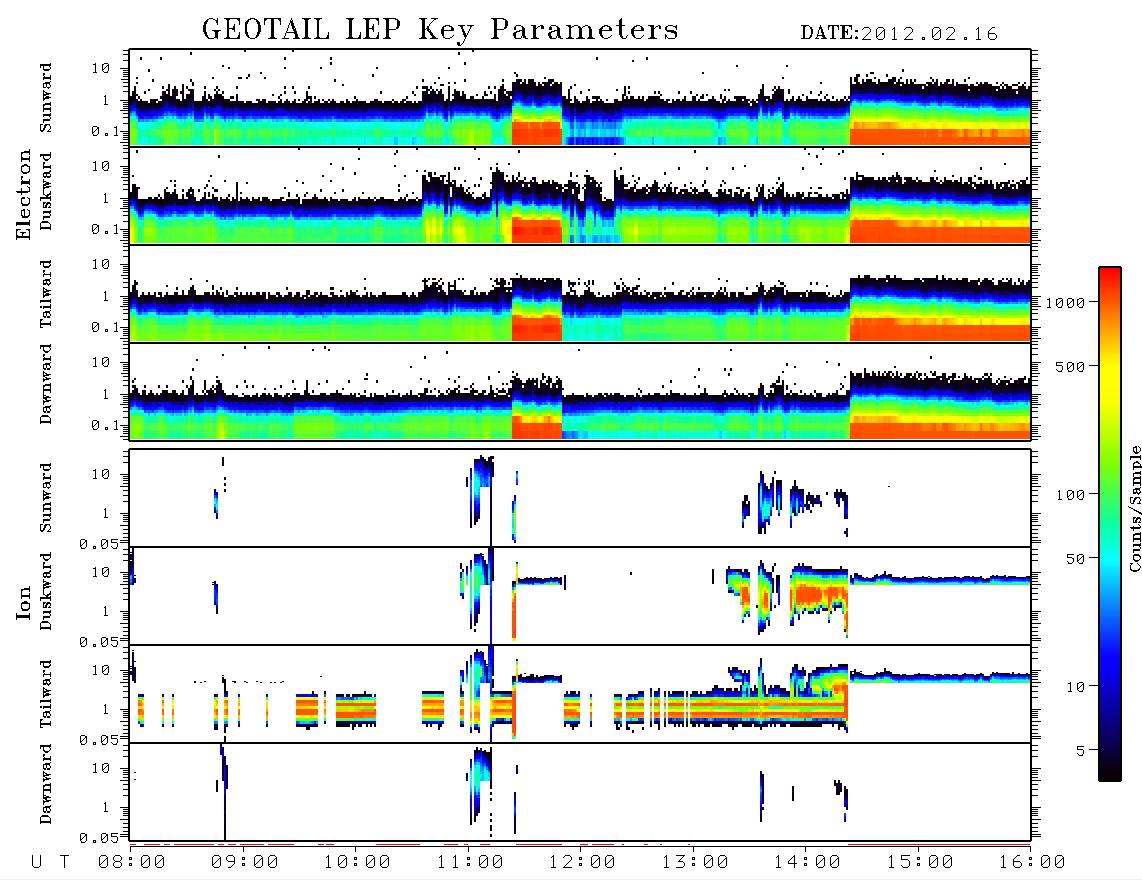Click the 0.05 tick of Ion Dawnward axis
Image resolution: width=1142 pixels, height=880 pixels.
(99, 838)
